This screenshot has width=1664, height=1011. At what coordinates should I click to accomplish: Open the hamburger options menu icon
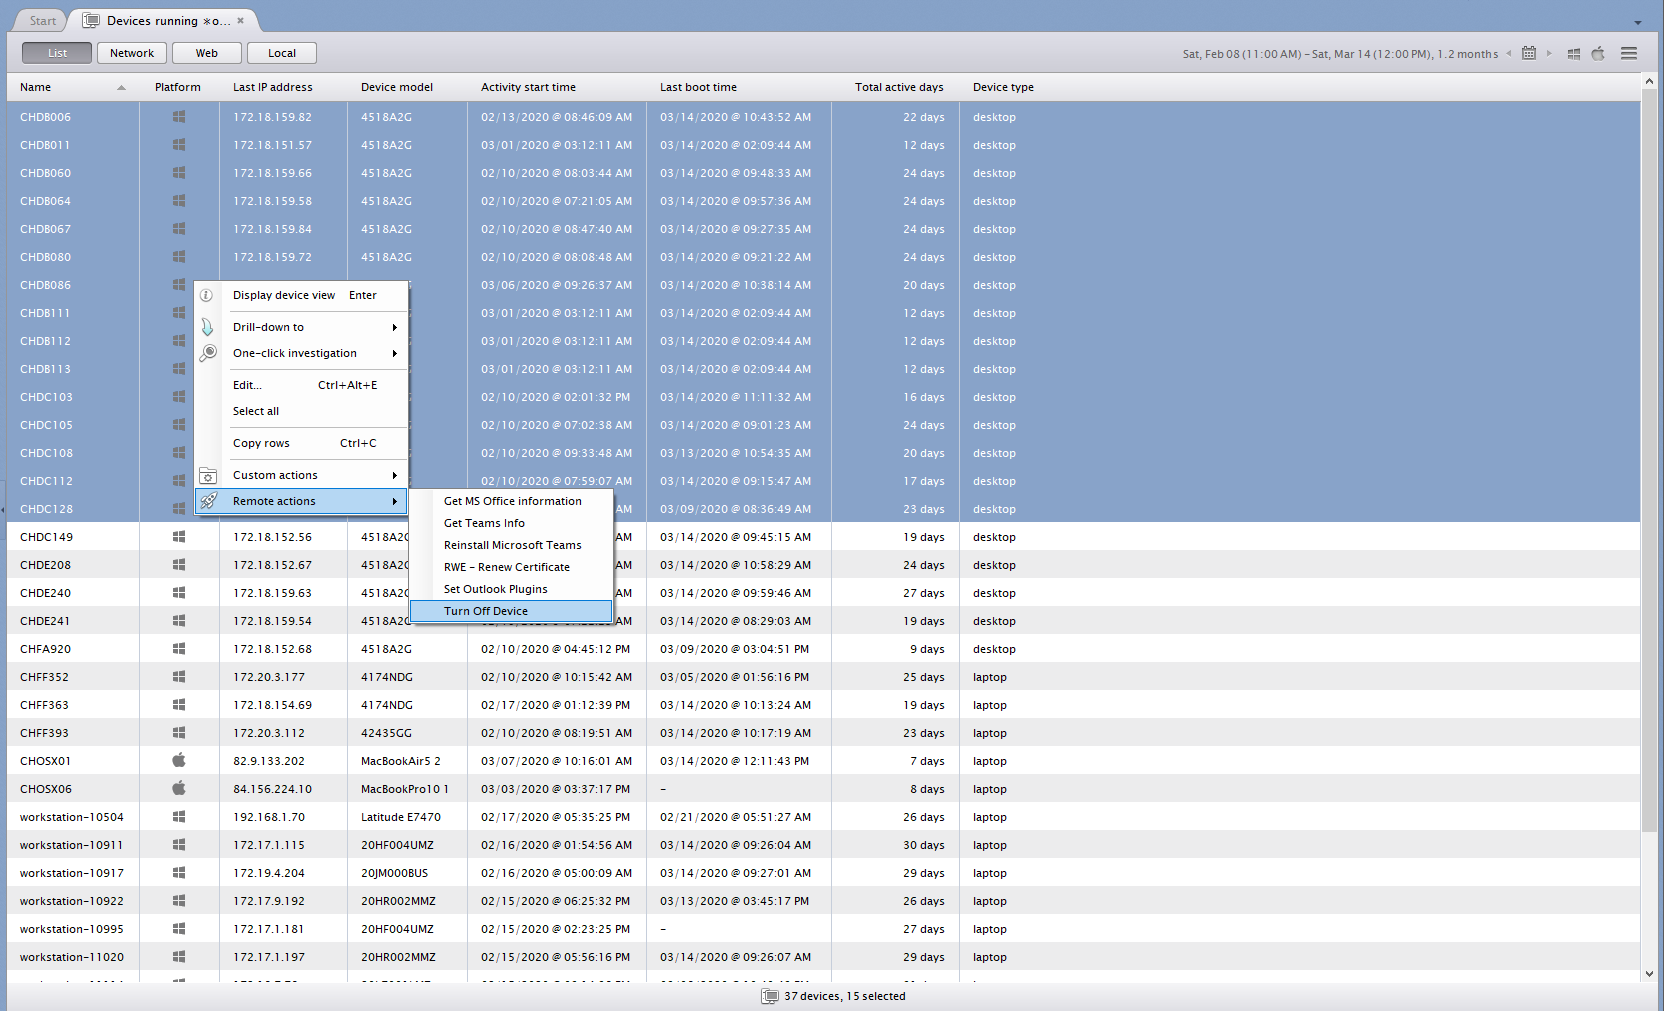tap(1629, 53)
